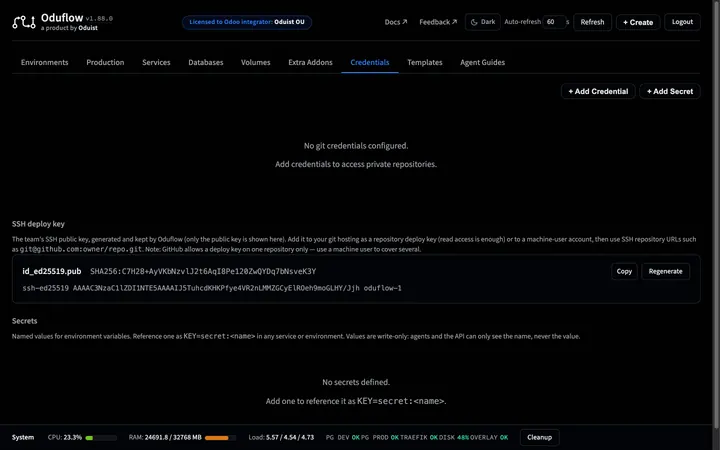Click the TRAEFIK OK status
The height and width of the screenshot is (450, 720).
[419, 438]
